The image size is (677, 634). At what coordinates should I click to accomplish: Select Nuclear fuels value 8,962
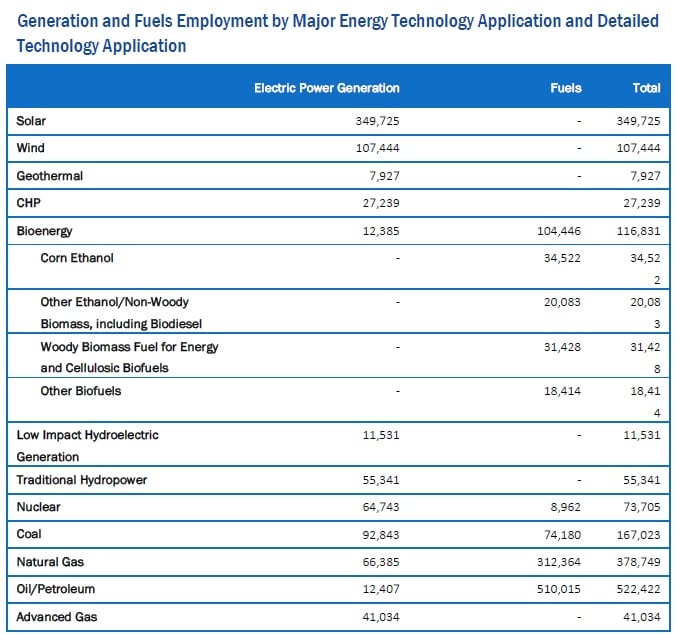[x=566, y=507]
